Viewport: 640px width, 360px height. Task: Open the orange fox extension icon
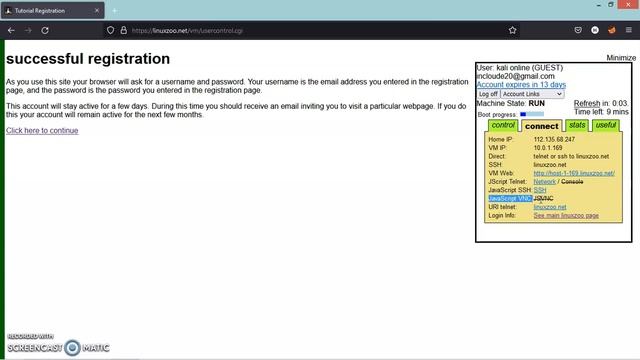tap(611, 30)
